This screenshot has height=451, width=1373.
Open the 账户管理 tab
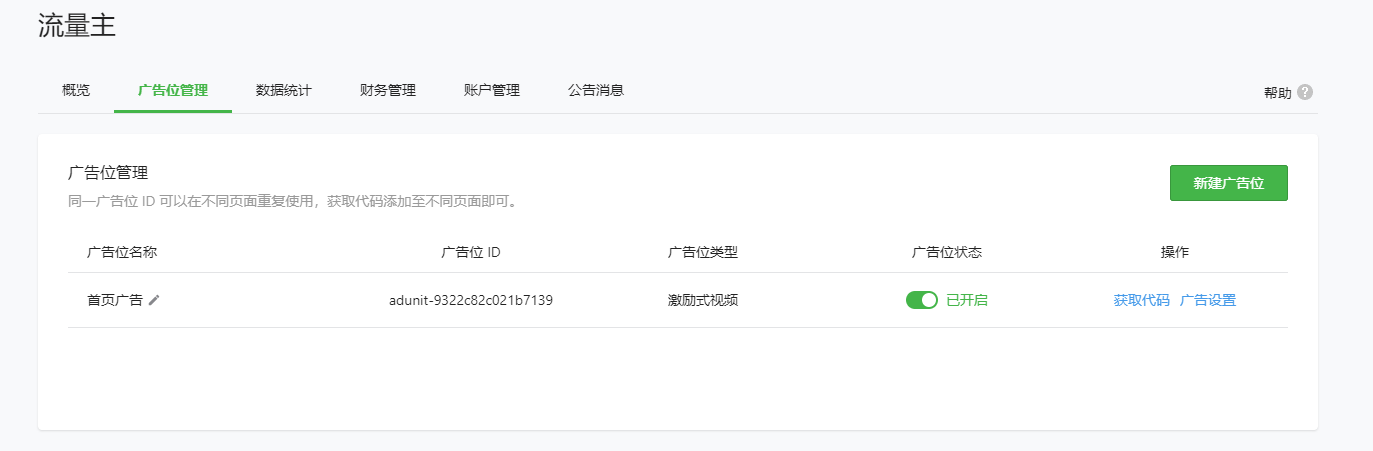point(492,91)
